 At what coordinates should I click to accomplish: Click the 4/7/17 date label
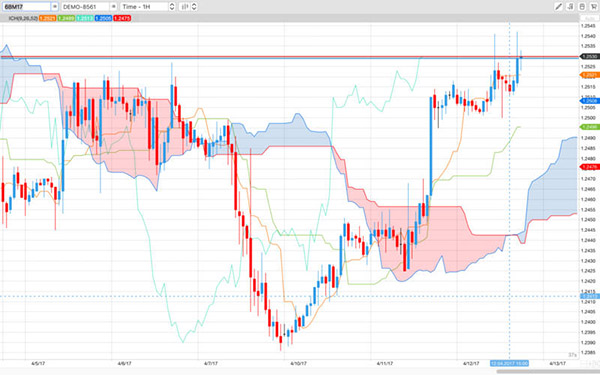(x=210, y=363)
